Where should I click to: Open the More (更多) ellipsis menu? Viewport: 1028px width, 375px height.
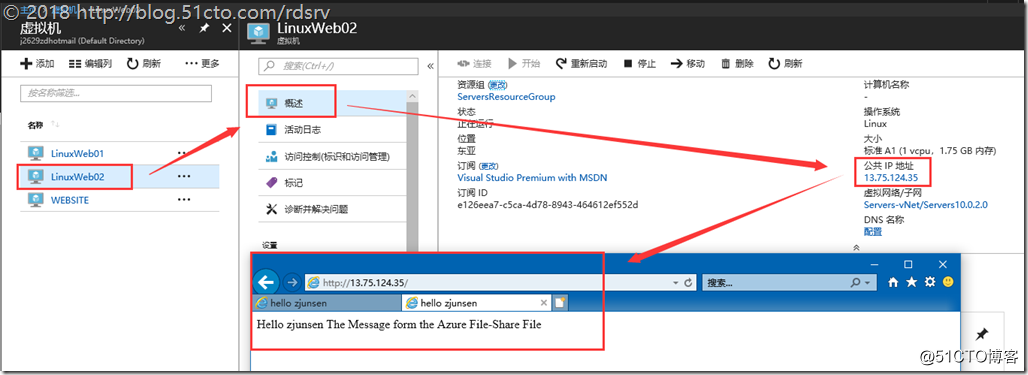(x=202, y=64)
